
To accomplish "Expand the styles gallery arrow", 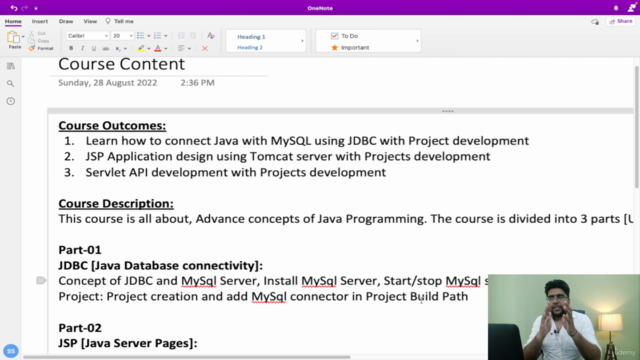I will coord(302,41).
